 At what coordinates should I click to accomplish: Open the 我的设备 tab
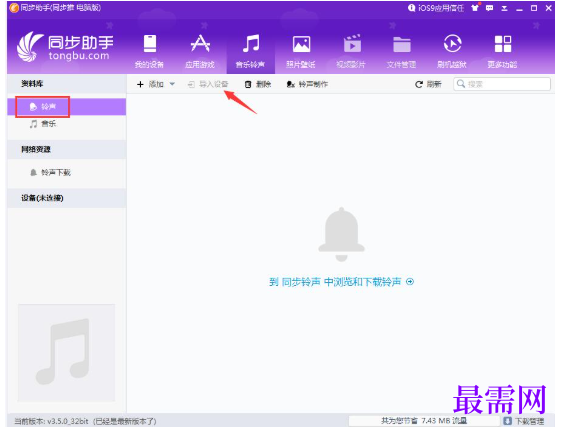150,51
